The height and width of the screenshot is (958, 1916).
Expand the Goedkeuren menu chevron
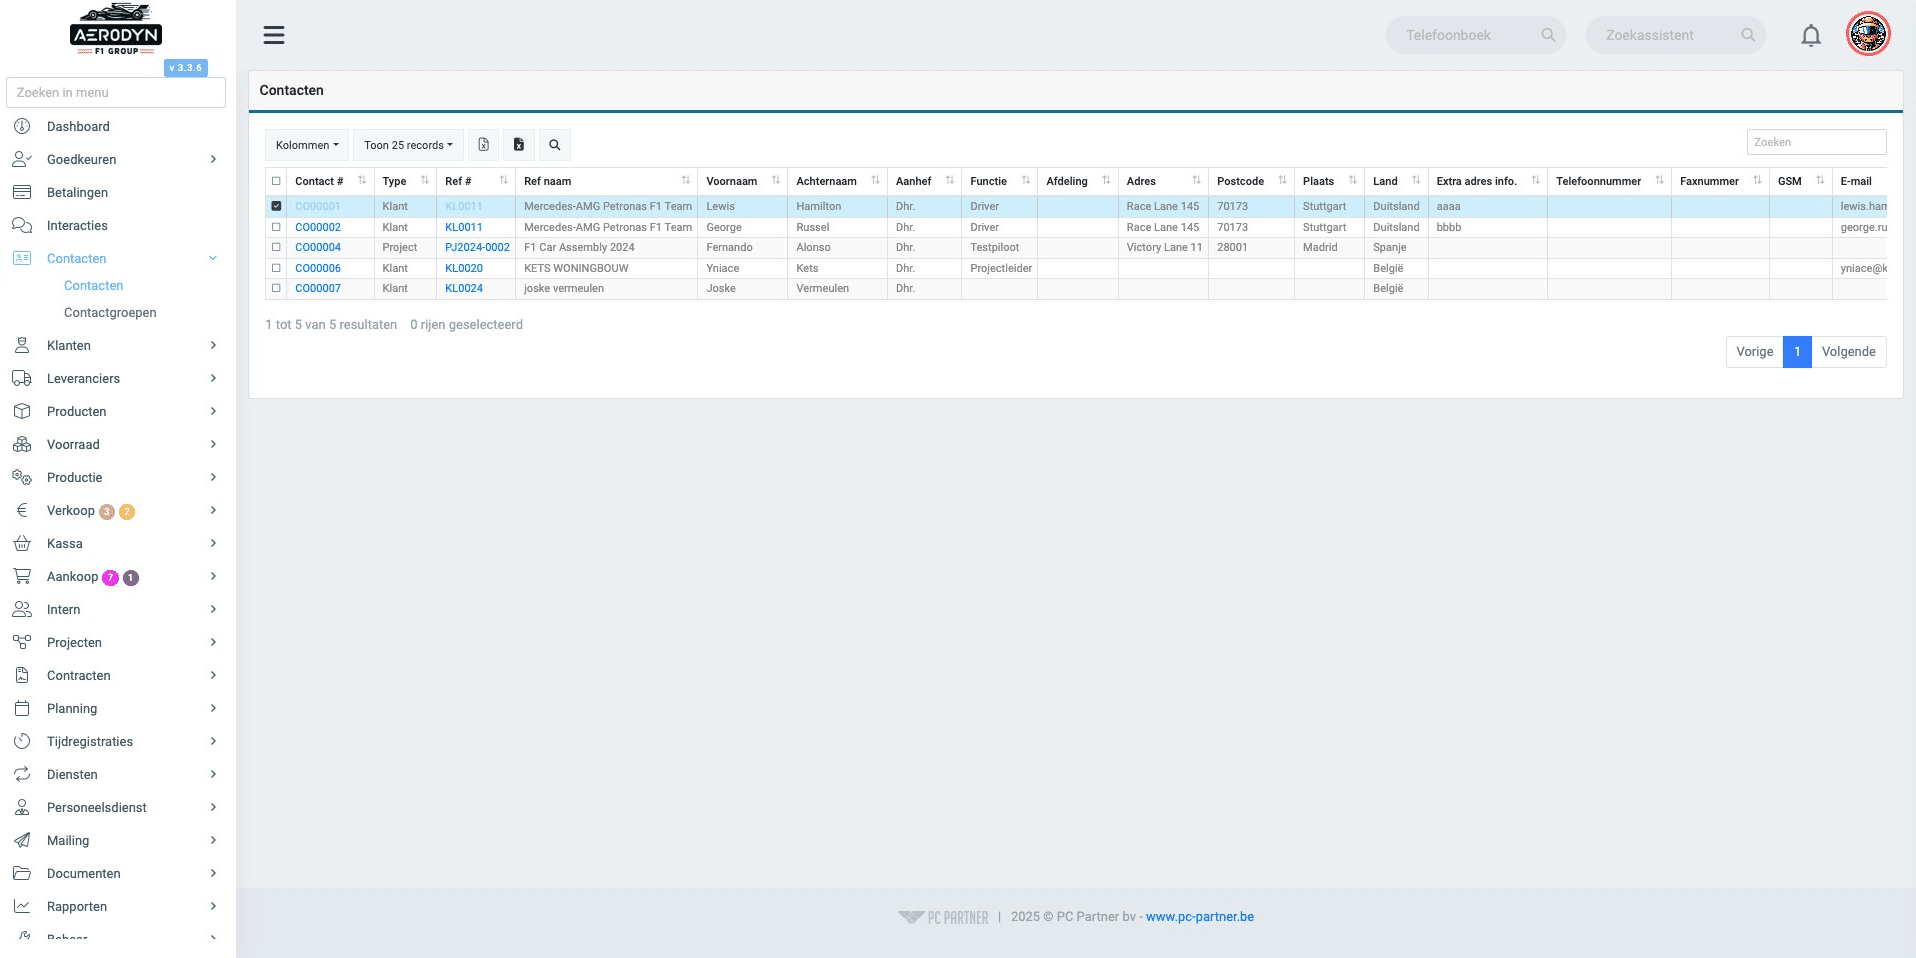(x=213, y=159)
